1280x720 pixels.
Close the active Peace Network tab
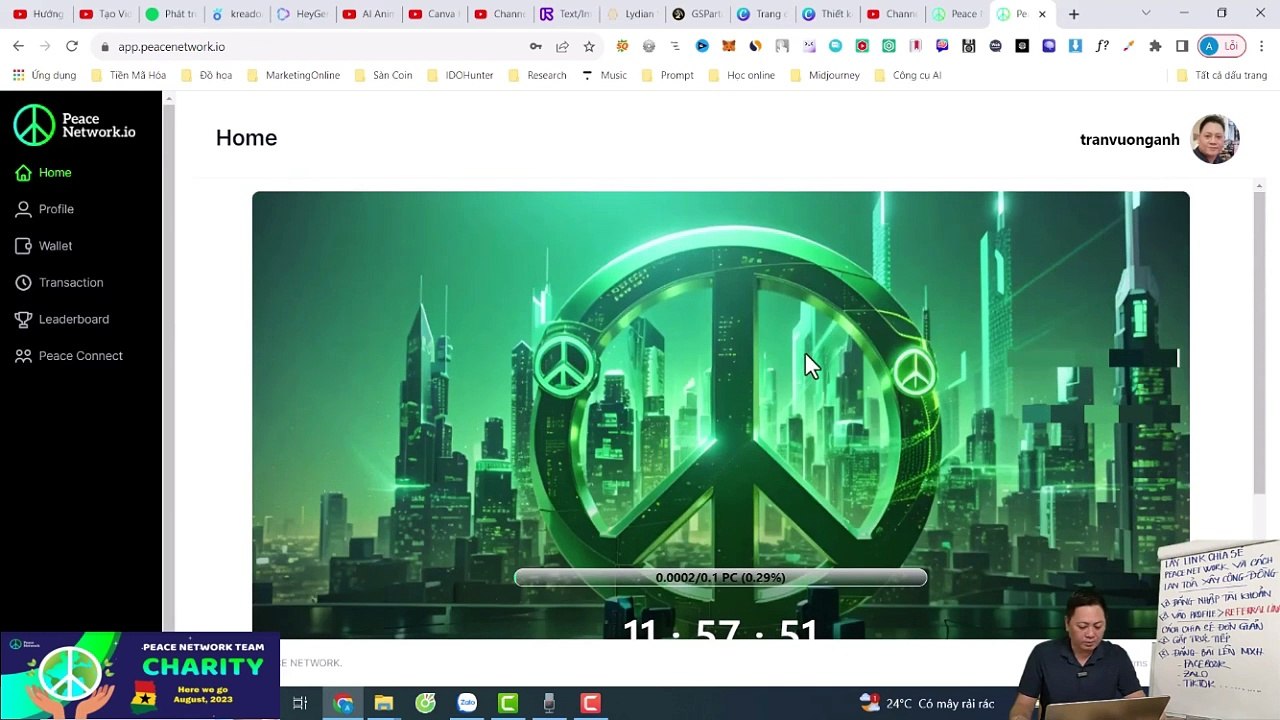point(1042,14)
